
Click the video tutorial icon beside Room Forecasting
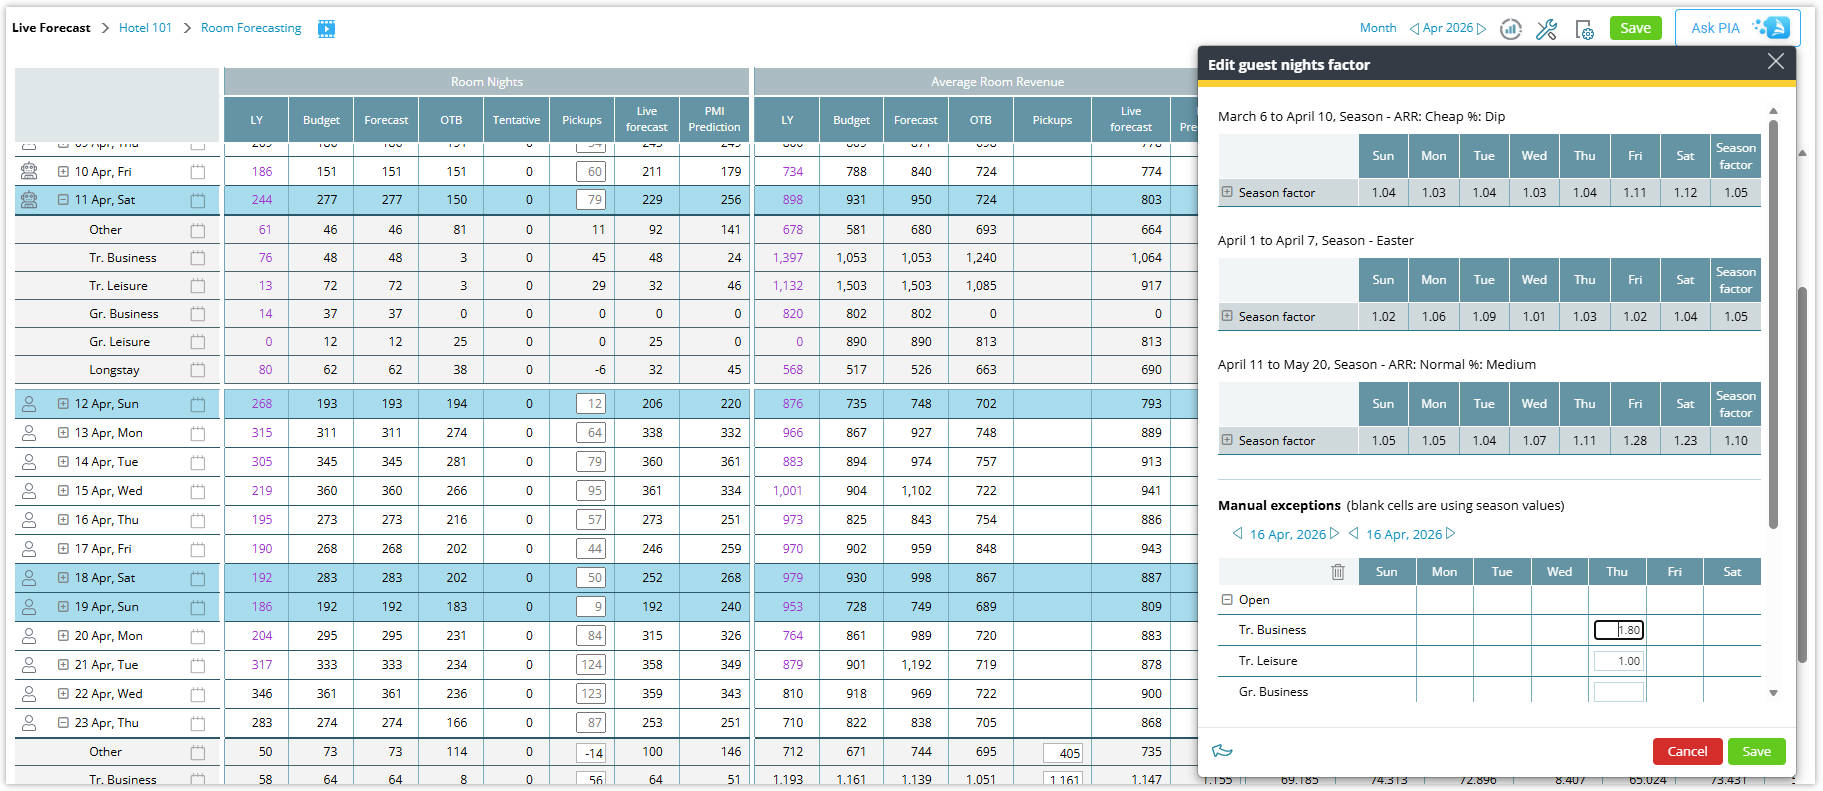click(x=326, y=28)
